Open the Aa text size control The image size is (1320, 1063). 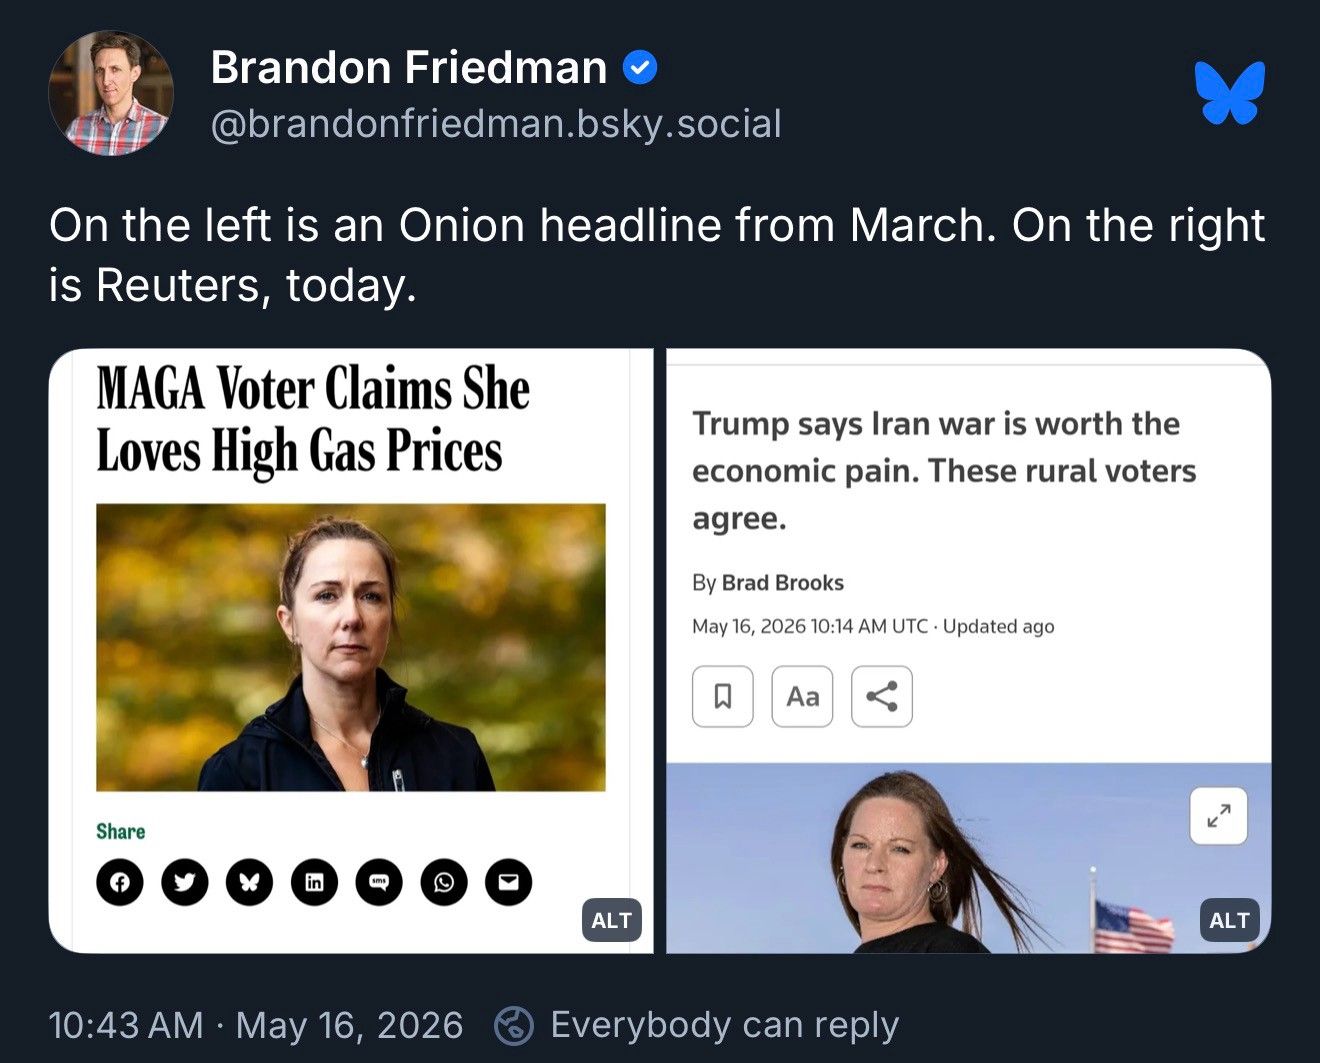(x=802, y=696)
